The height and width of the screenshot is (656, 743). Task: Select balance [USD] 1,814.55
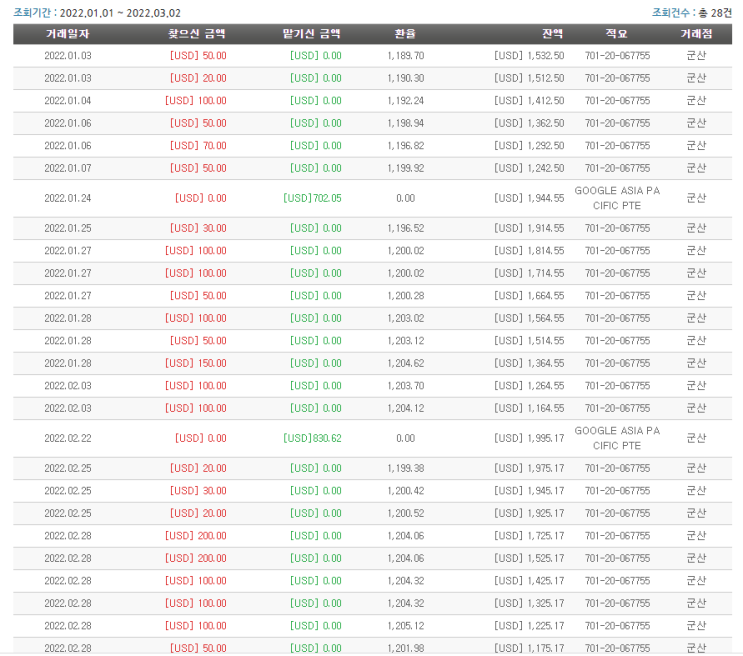coord(529,251)
